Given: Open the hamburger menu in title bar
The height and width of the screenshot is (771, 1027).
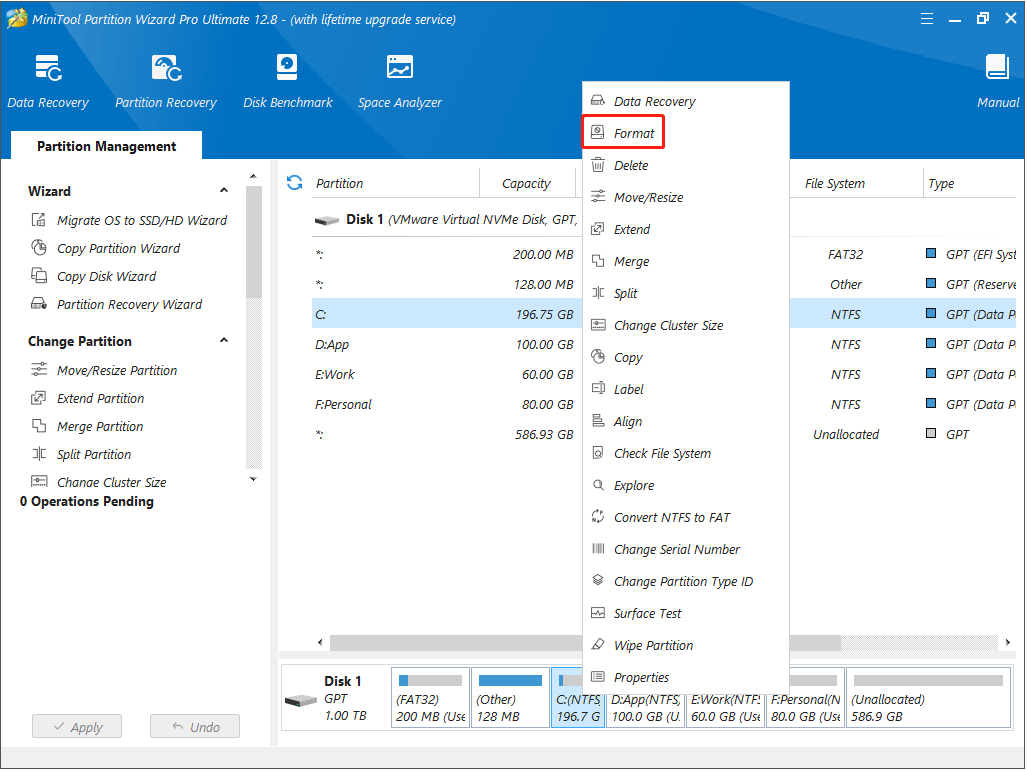Looking at the screenshot, I should pos(927,18).
